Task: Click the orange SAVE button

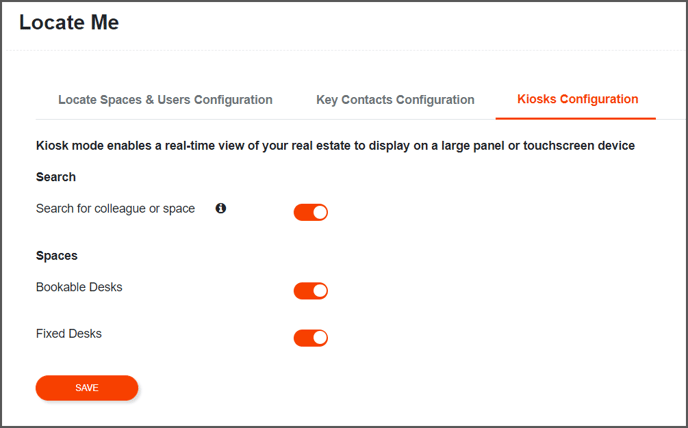Action: [x=87, y=388]
